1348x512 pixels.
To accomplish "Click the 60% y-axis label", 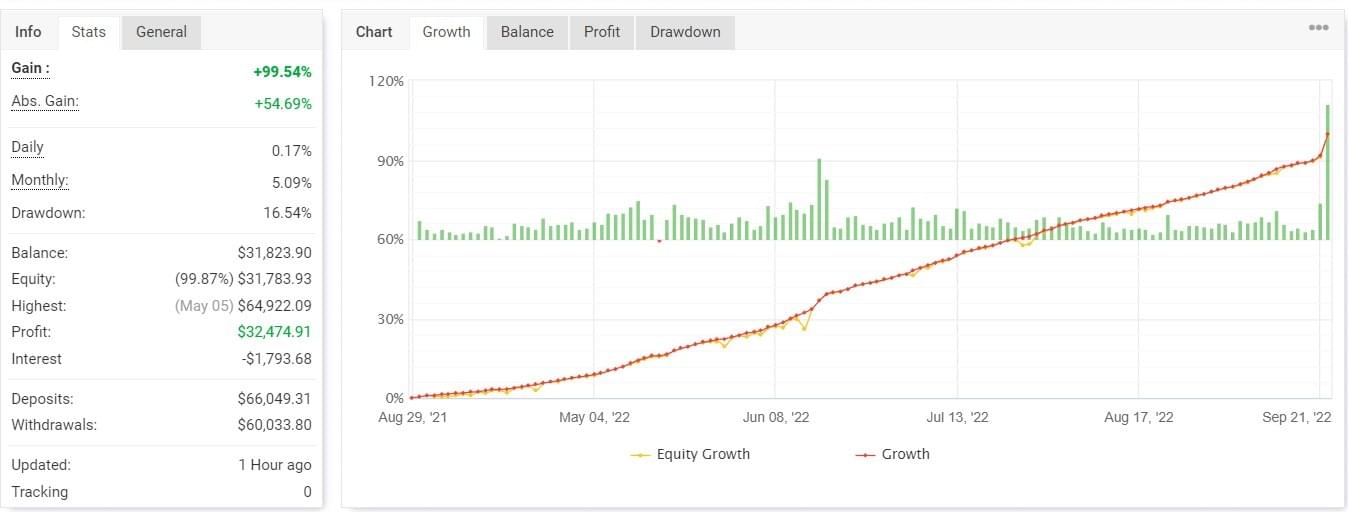I will pos(391,240).
